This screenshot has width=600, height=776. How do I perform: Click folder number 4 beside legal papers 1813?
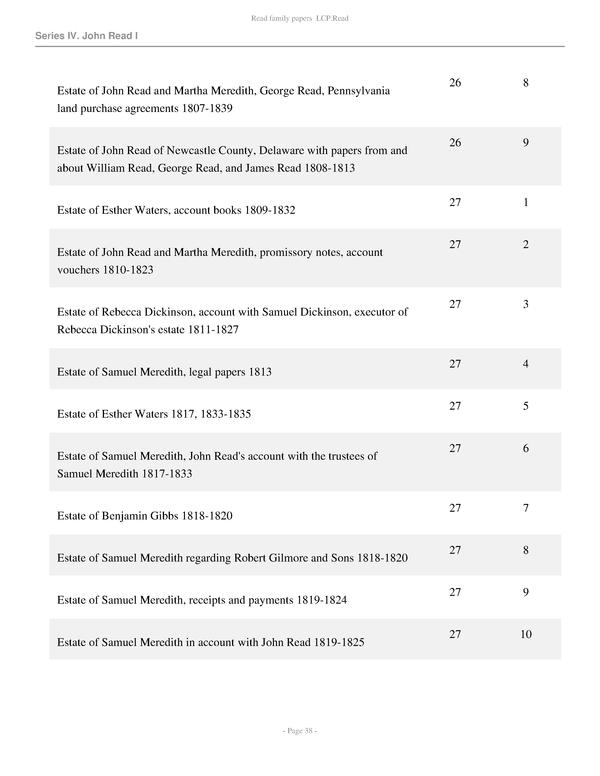(526, 364)
